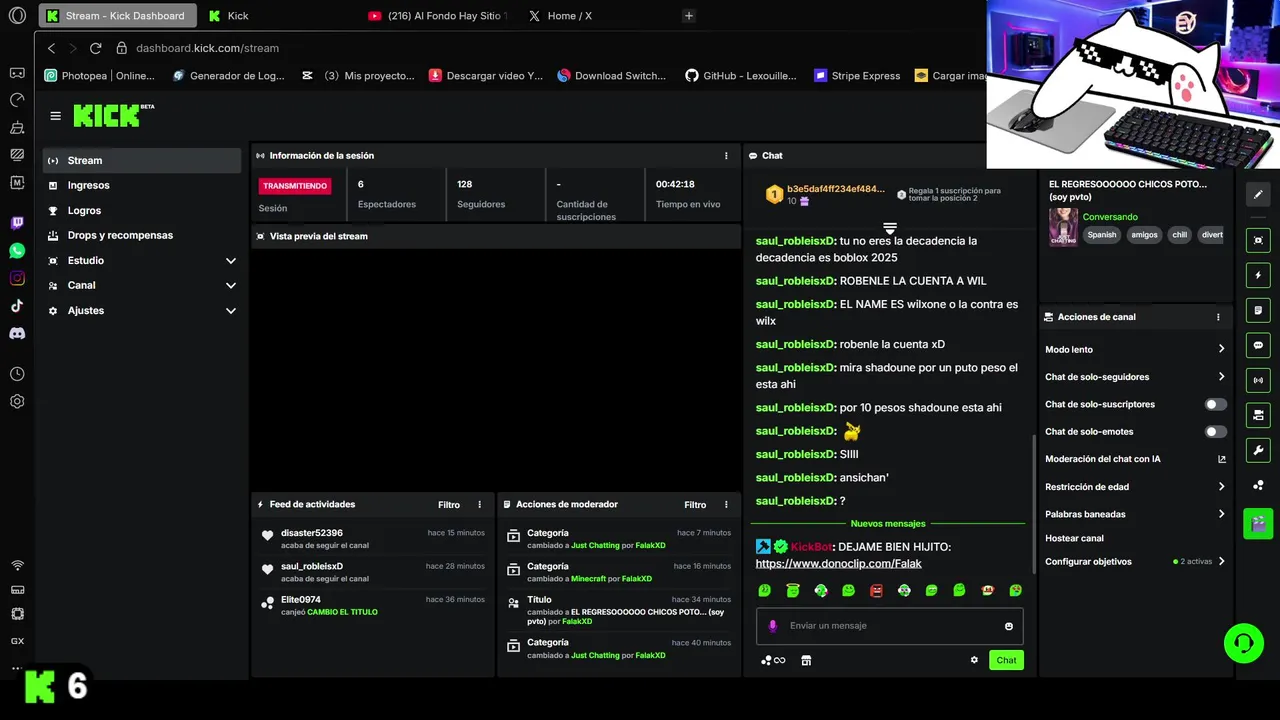Focus the Enviar un mensaje field
This screenshot has width=1280, height=720.
890,626
